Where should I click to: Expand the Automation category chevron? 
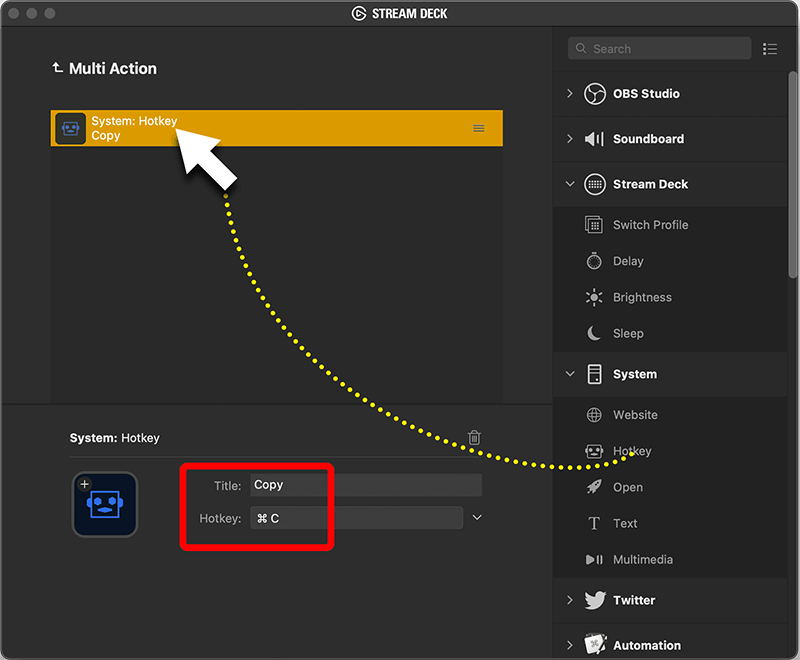570,645
